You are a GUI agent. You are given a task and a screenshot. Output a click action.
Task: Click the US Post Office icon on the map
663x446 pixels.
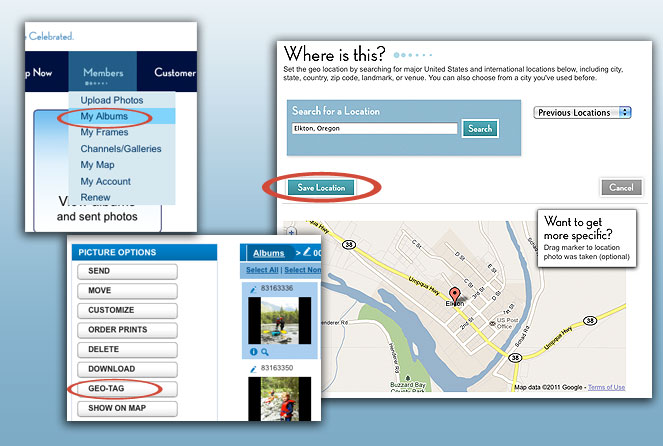[492, 323]
